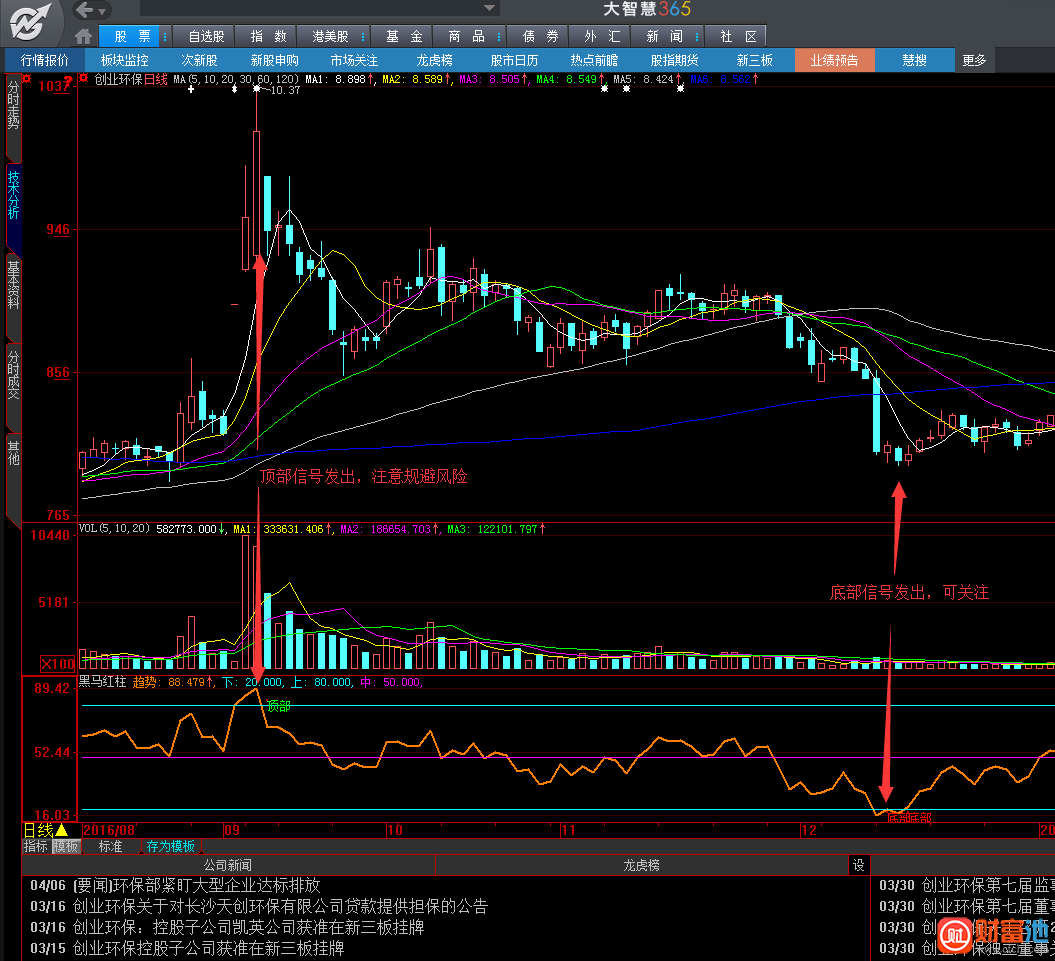The width and height of the screenshot is (1055, 961).
Task: Open 慧搜 search item
Action: coord(914,61)
